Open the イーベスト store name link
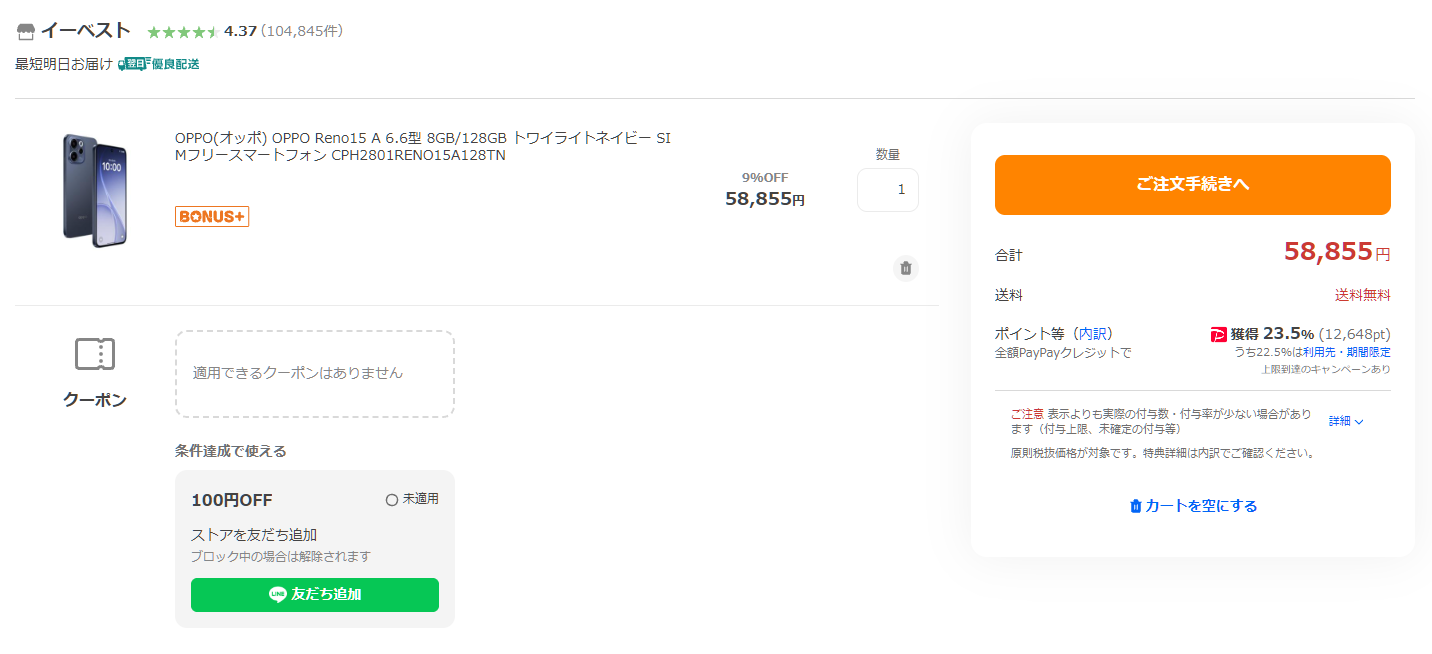The width and height of the screenshot is (1432, 654). 86,31
